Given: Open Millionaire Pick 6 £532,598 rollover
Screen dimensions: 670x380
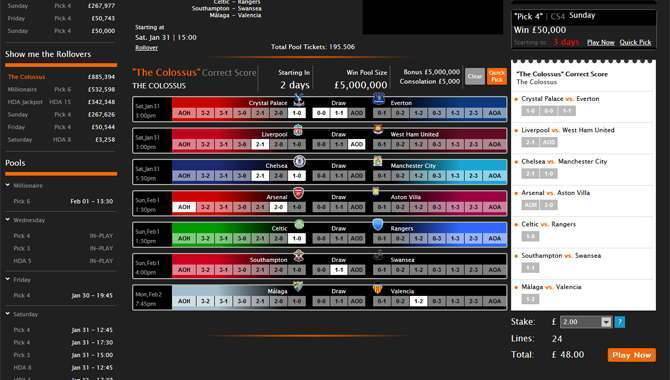Looking at the screenshot, I should [61, 89].
